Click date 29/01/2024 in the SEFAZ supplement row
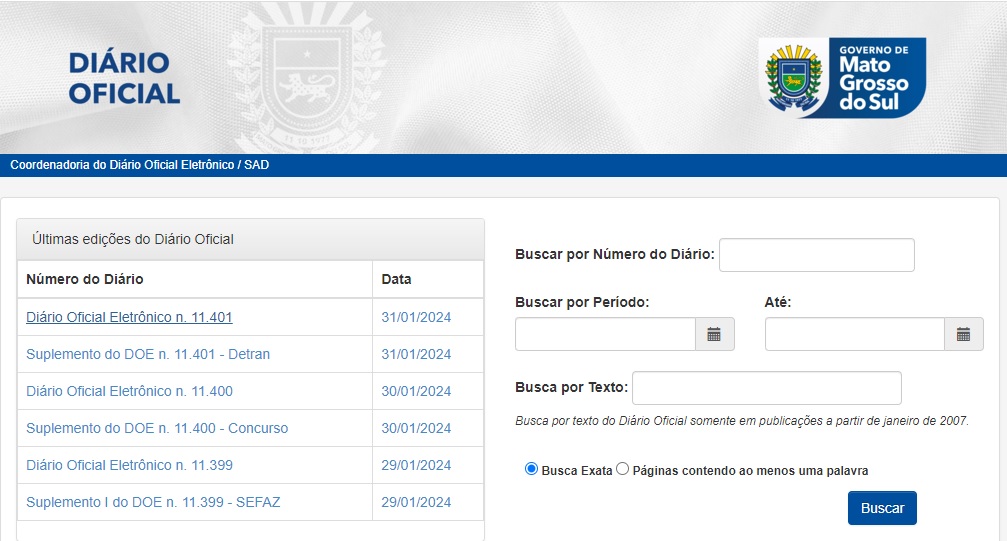This screenshot has height=541, width=1007. (x=416, y=502)
